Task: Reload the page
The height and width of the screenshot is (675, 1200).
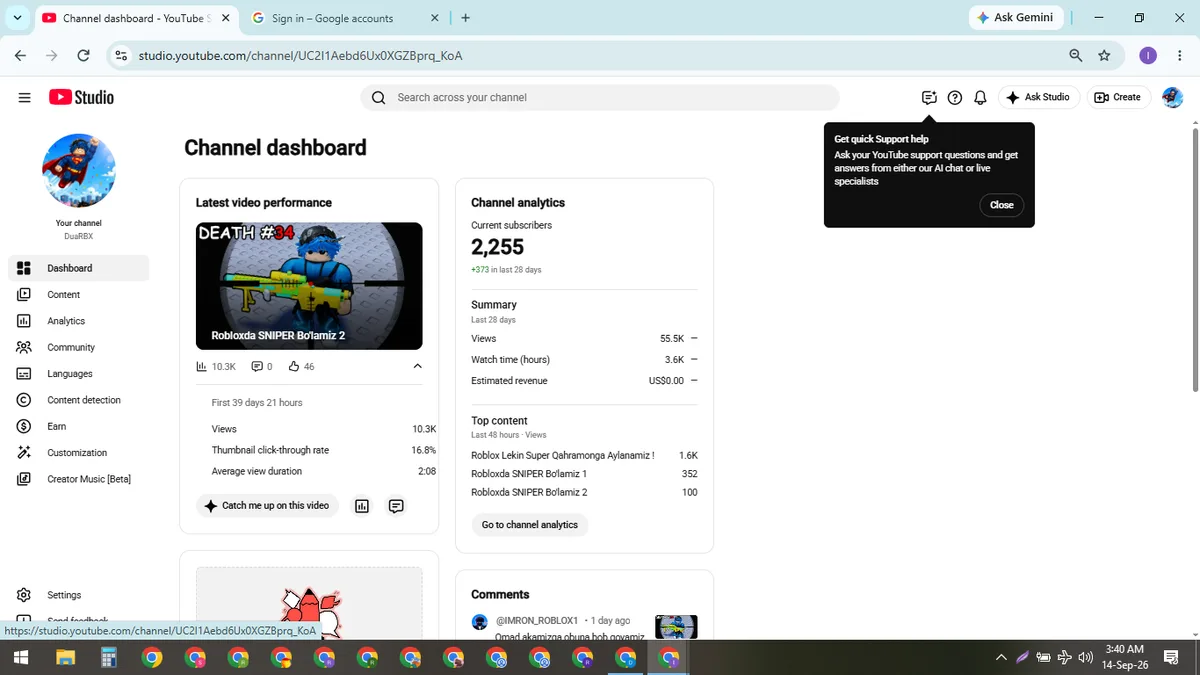Action: [x=83, y=56]
